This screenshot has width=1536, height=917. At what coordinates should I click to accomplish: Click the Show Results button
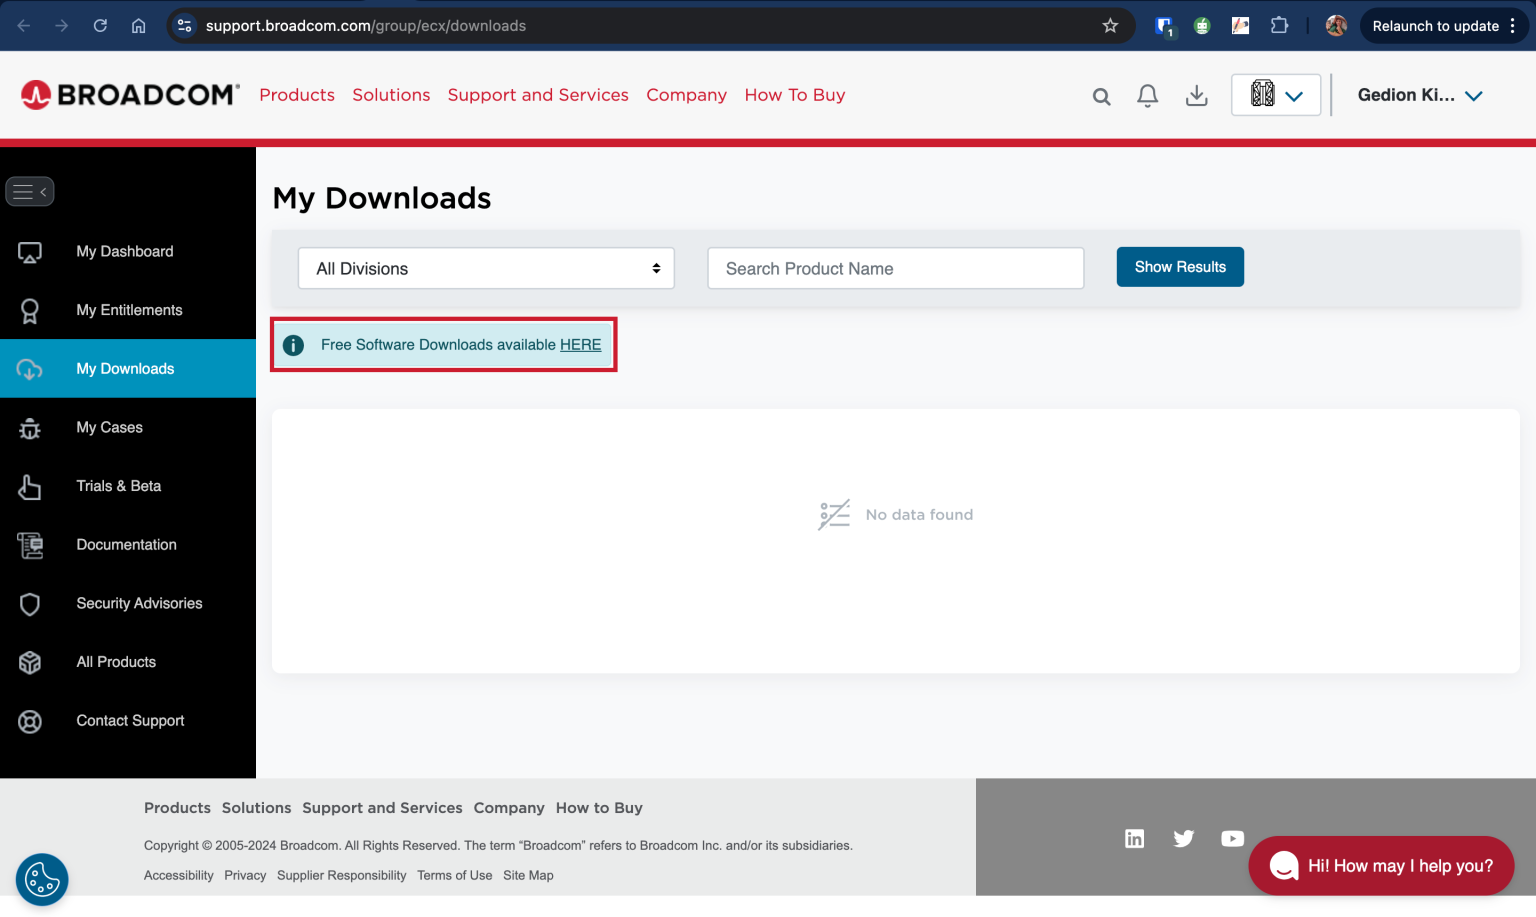click(x=1180, y=267)
